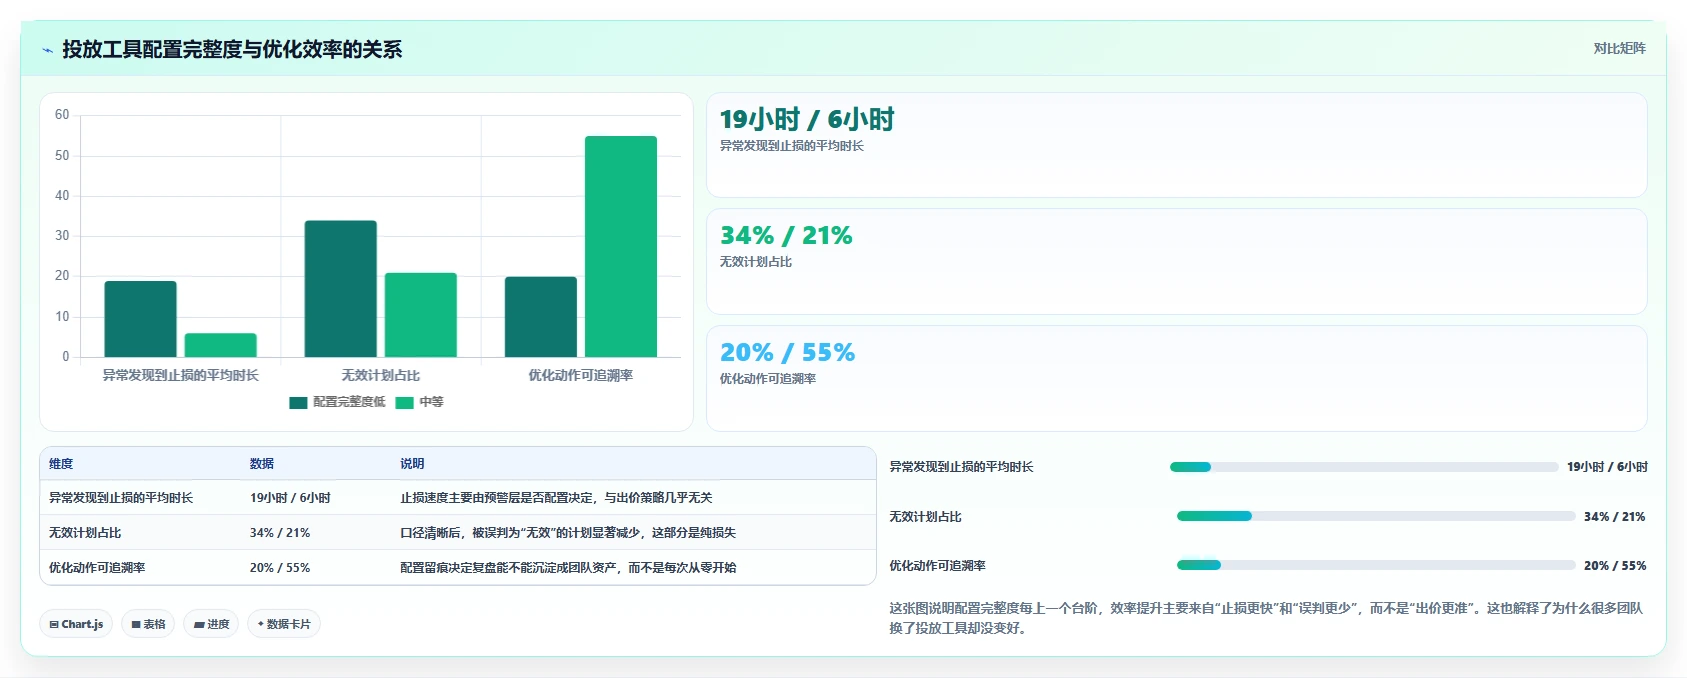This screenshot has height=678, width=1687.
Task: Toggle the 配置完整度低 legend swatch
Action: coord(298,402)
